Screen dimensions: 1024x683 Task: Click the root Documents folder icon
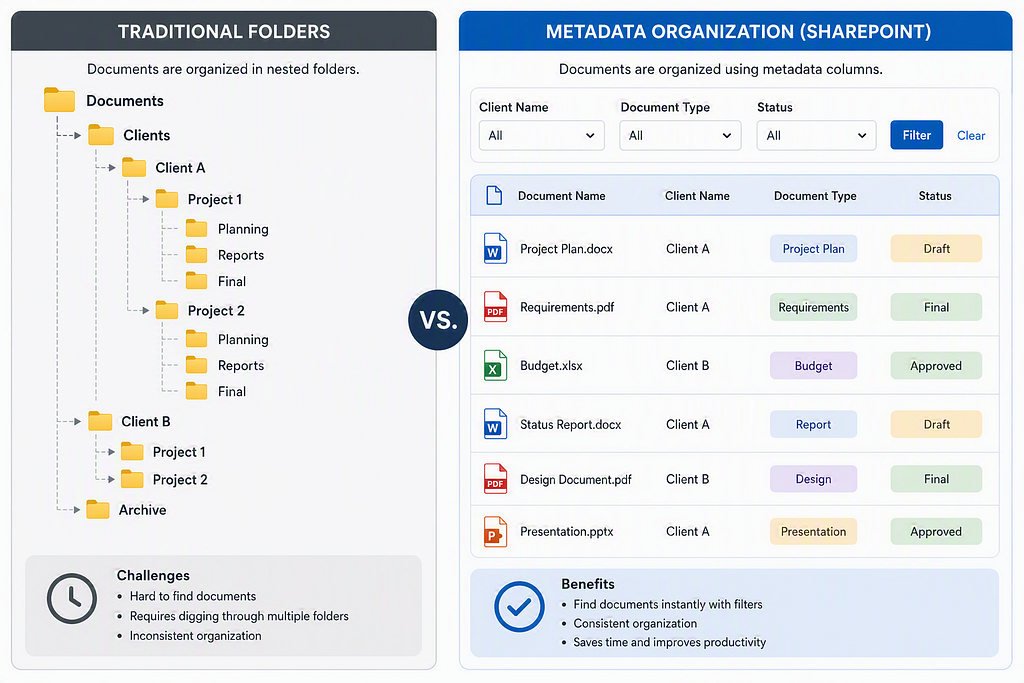click(59, 100)
